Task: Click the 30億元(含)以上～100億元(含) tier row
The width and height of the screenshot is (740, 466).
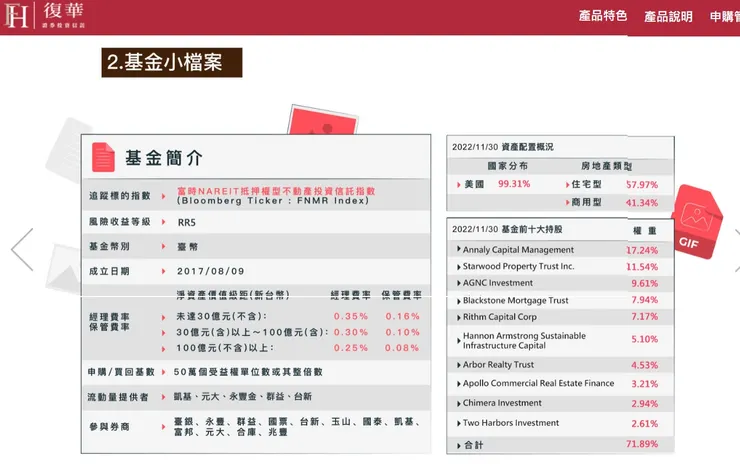Action: coord(252,332)
